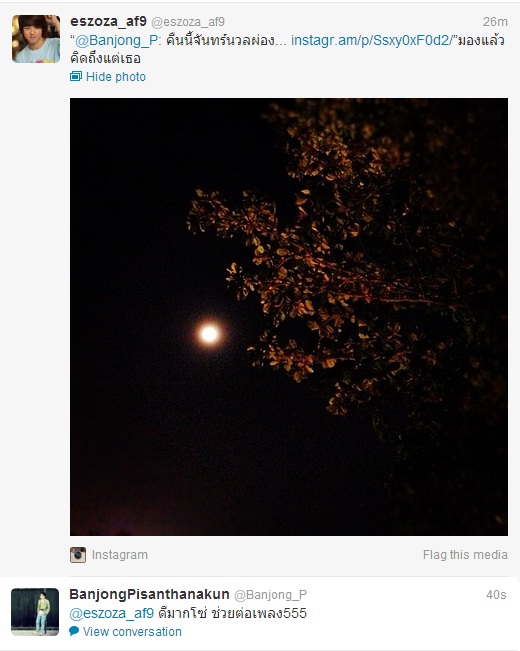Click the Hide photo media icon
Image resolution: width=520 pixels, height=651 pixels.
coord(76,76)
